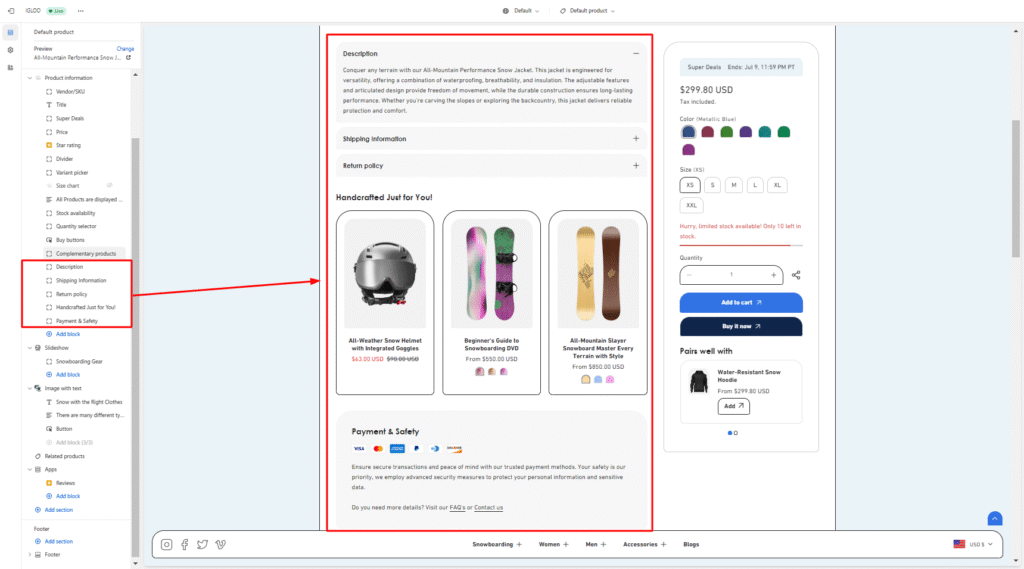The height and width of the screenshot is (569, 1024).
Task: Select size M option
Action: point(734,185)
